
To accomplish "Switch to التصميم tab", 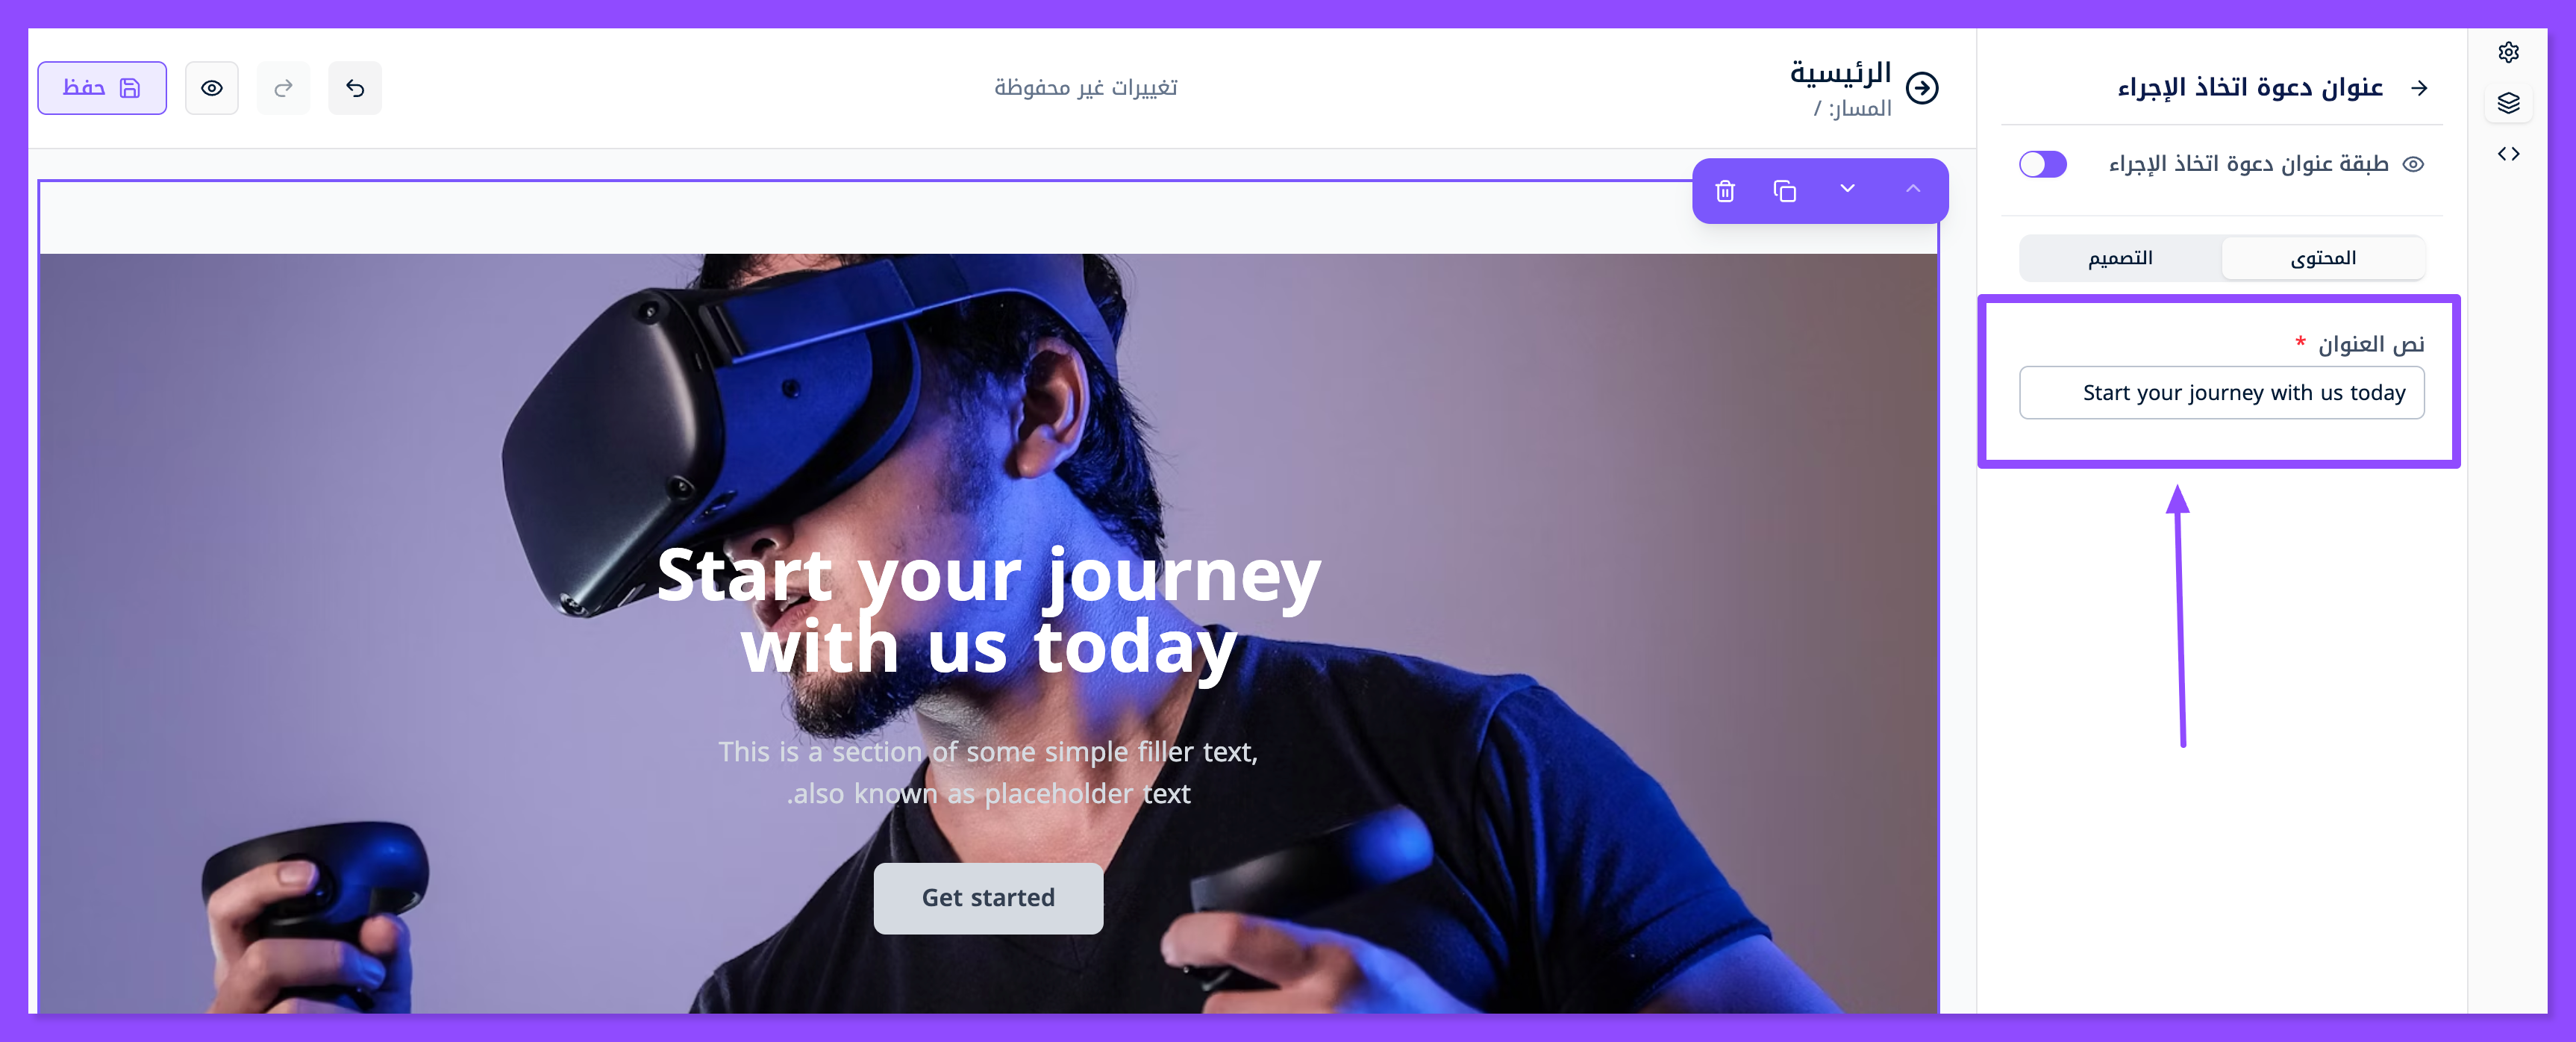I will pyautogui.click(x=2120, y=258).
